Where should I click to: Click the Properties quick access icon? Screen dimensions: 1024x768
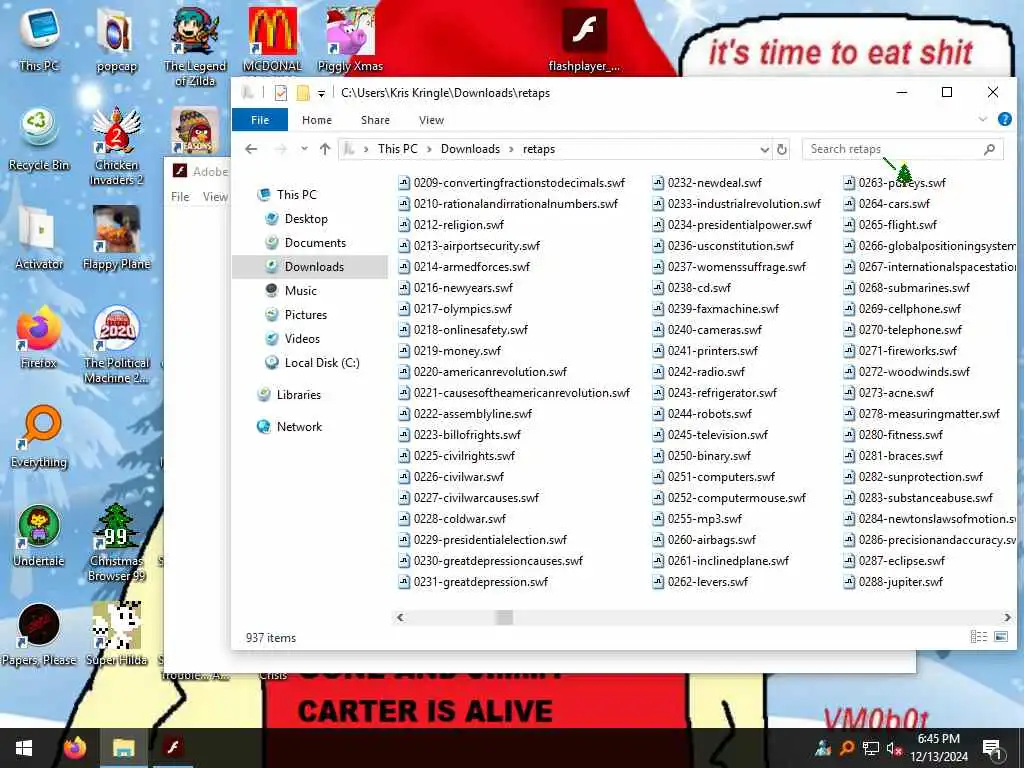click(x=281, y=93)
